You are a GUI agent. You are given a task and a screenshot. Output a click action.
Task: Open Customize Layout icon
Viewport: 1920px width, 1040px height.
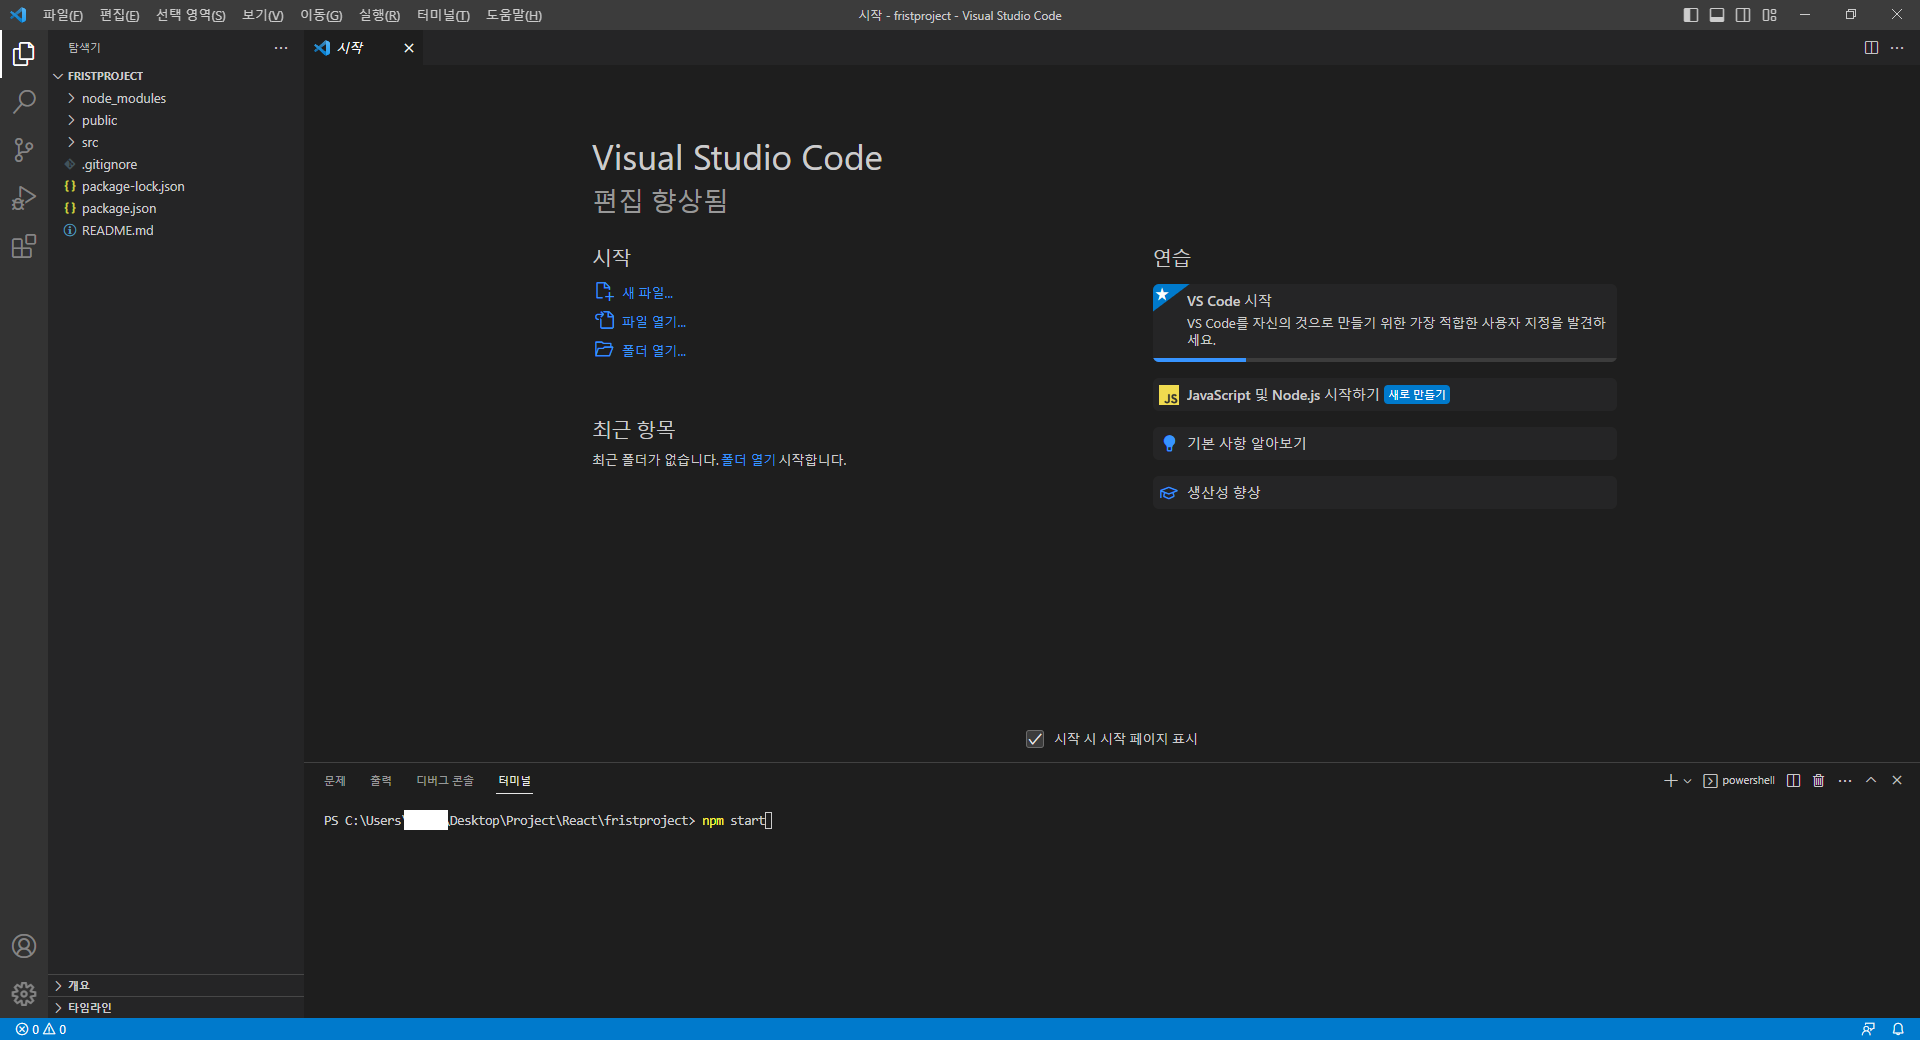click(1770, 15)
